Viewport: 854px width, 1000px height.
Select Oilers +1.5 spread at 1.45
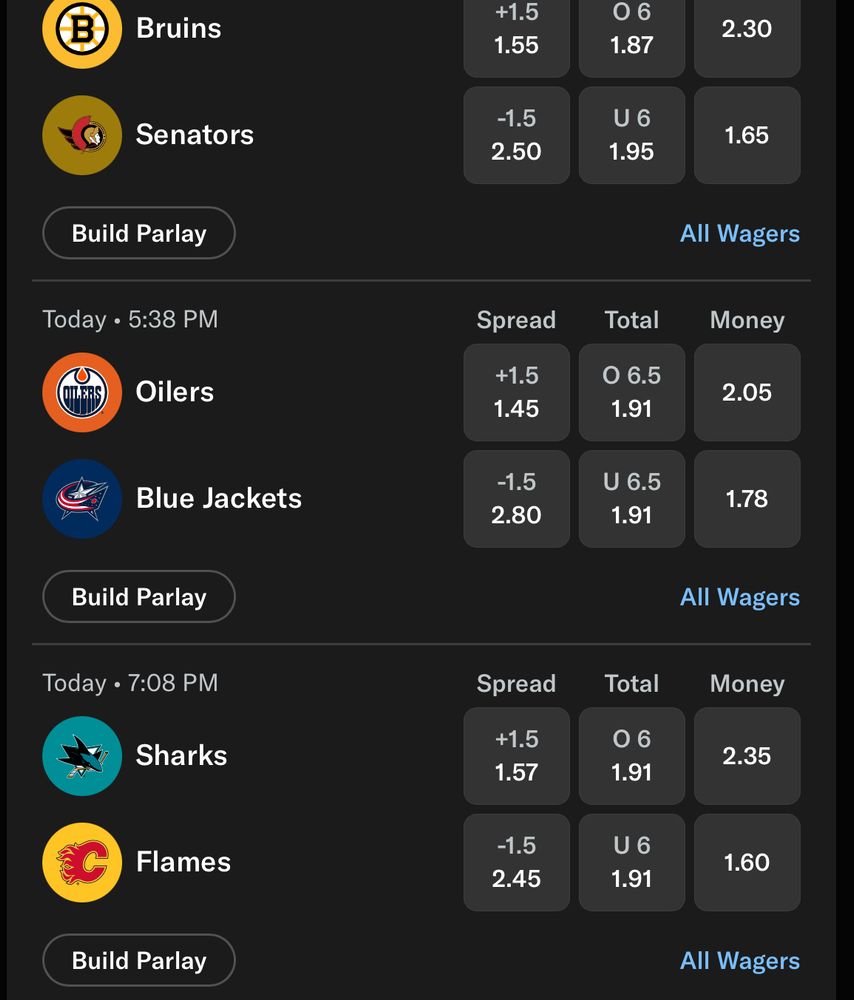point(516,392)
